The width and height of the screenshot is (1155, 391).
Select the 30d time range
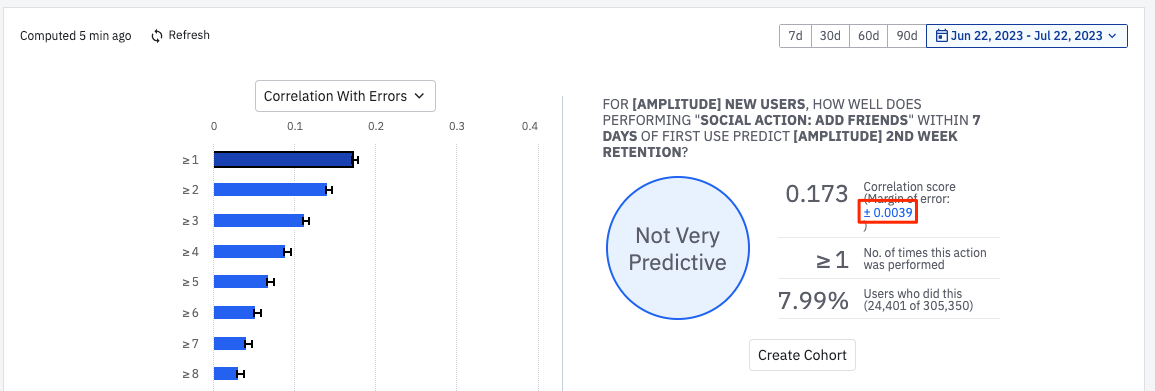point(830,35)
